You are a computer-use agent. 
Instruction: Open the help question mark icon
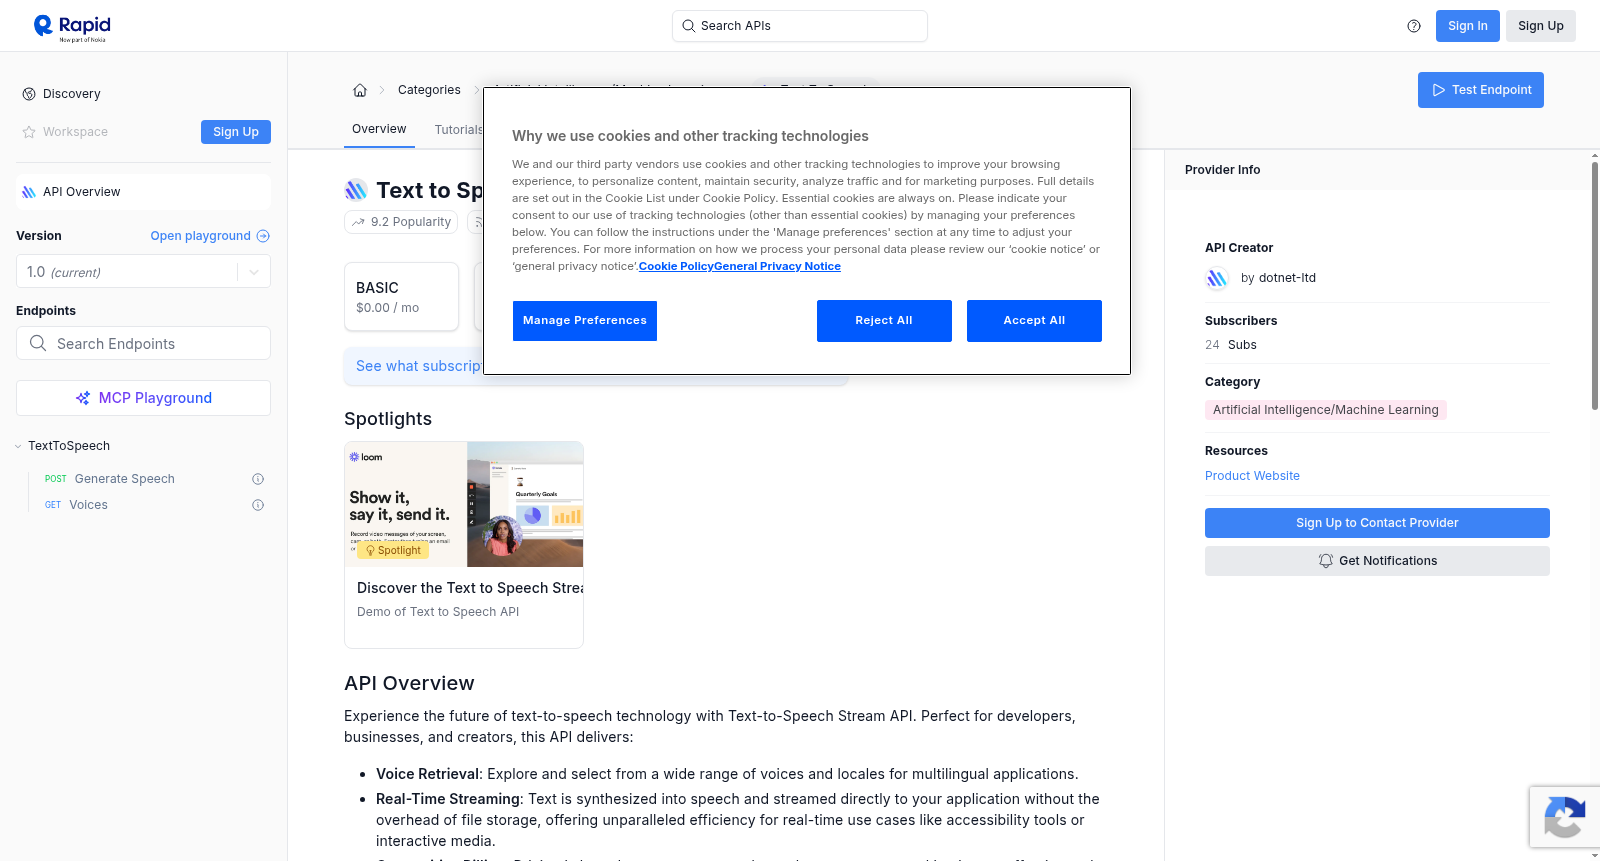1414,26
